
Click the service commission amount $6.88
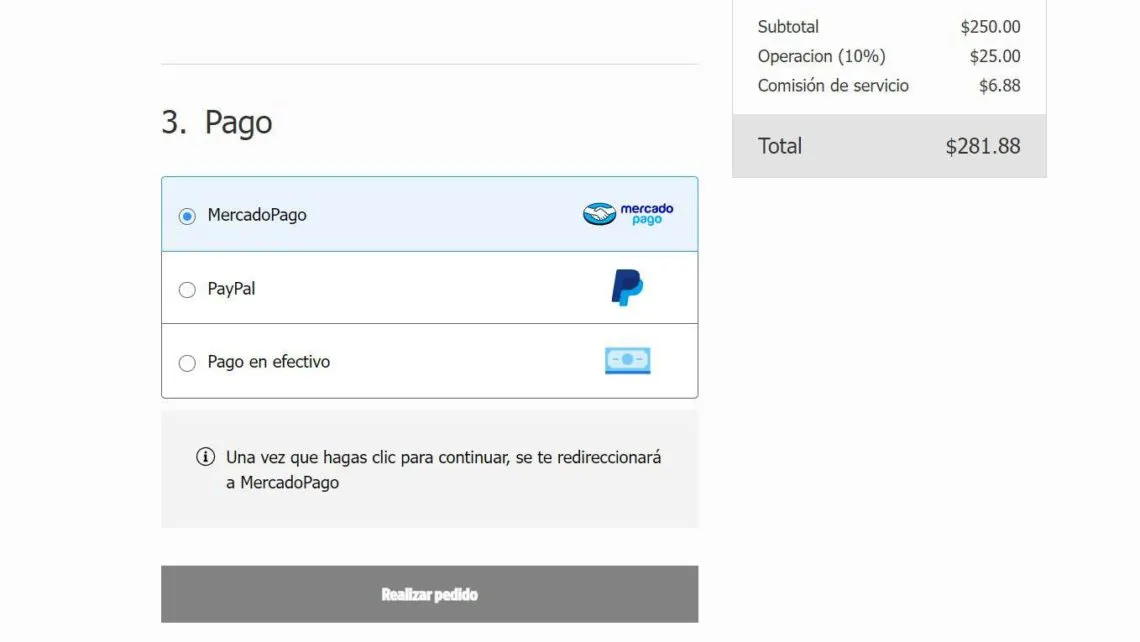tap(999, 86)
